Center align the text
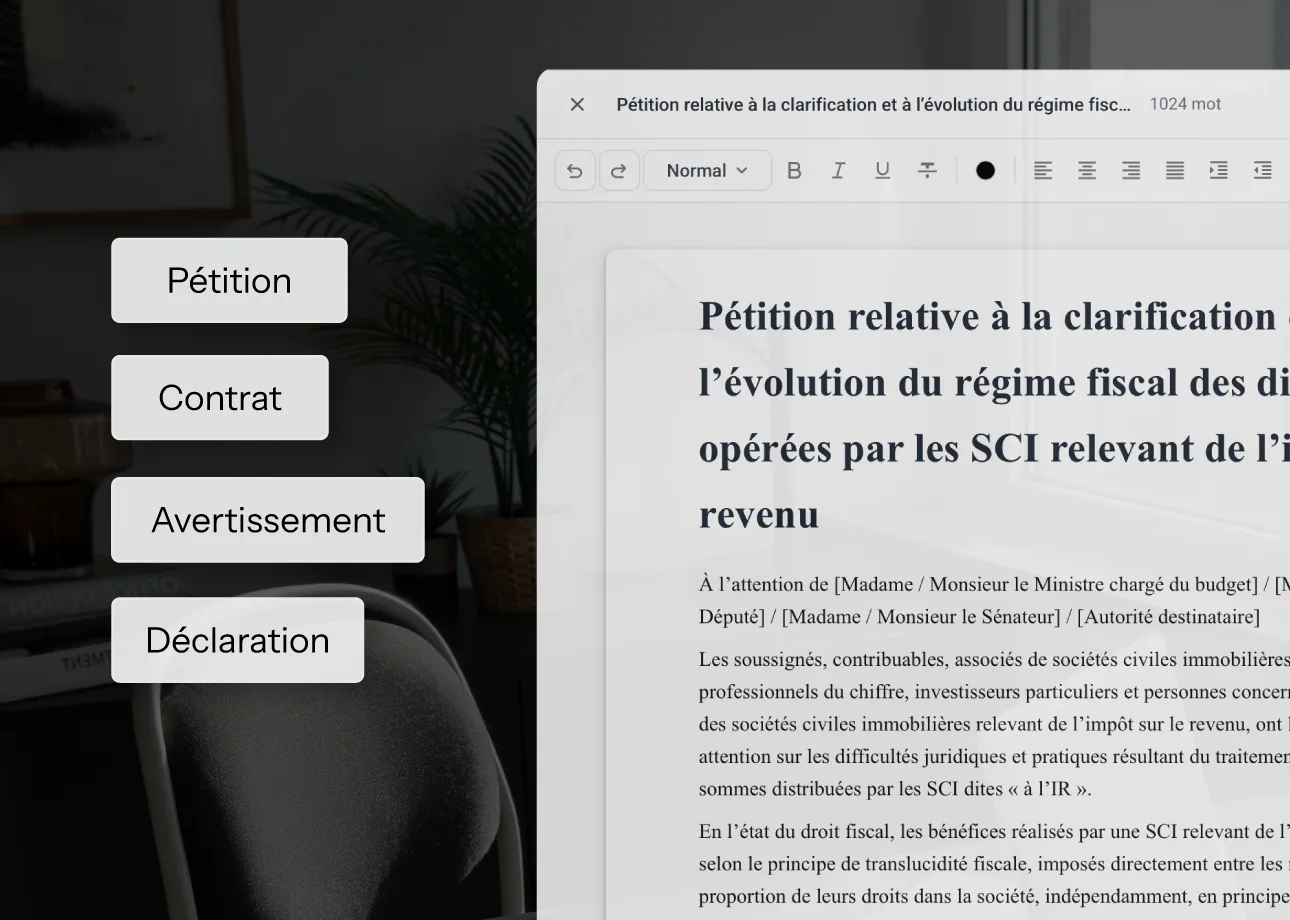The width and height of the screenshot is (1290, 920). 1087,171
